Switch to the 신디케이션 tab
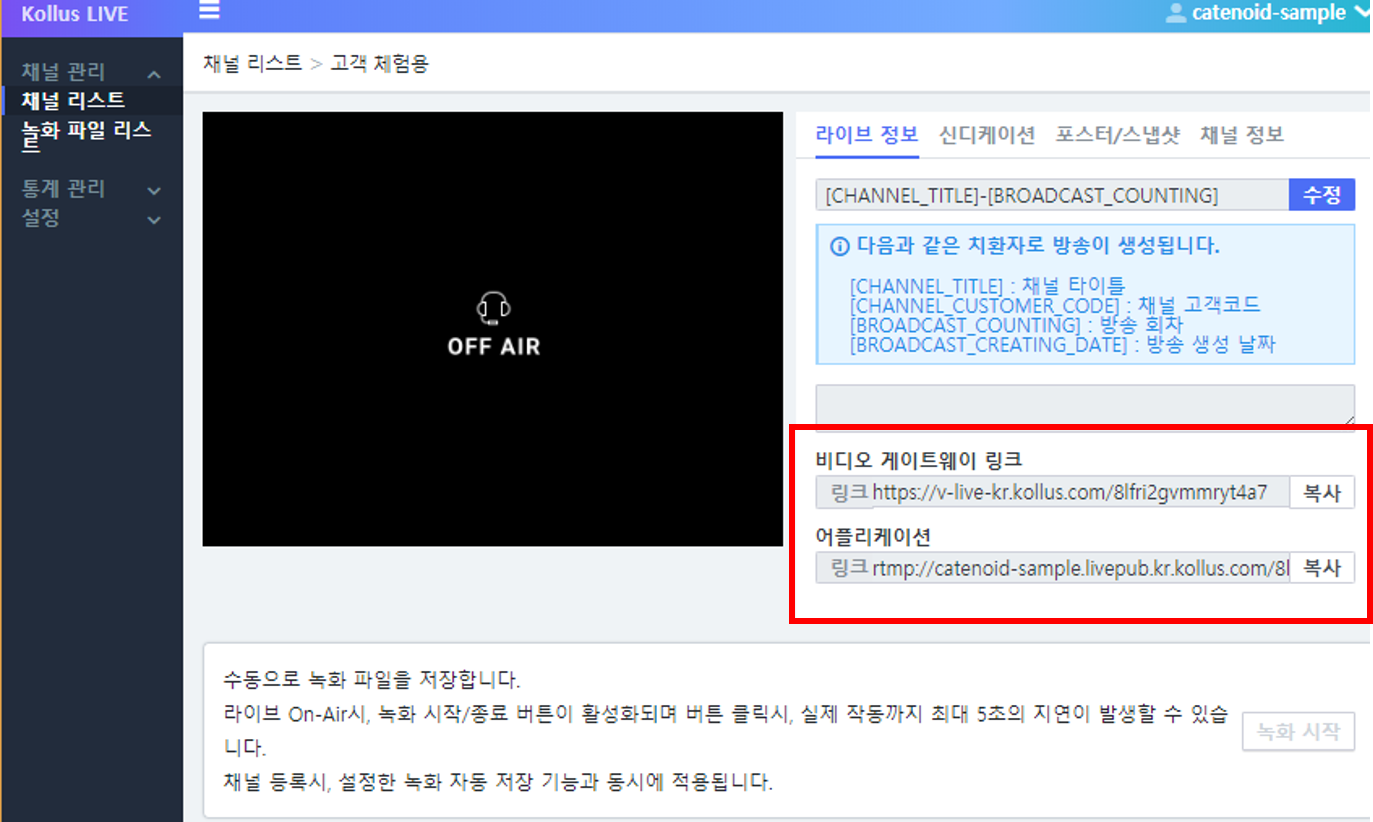 click(x=986, y=135)
